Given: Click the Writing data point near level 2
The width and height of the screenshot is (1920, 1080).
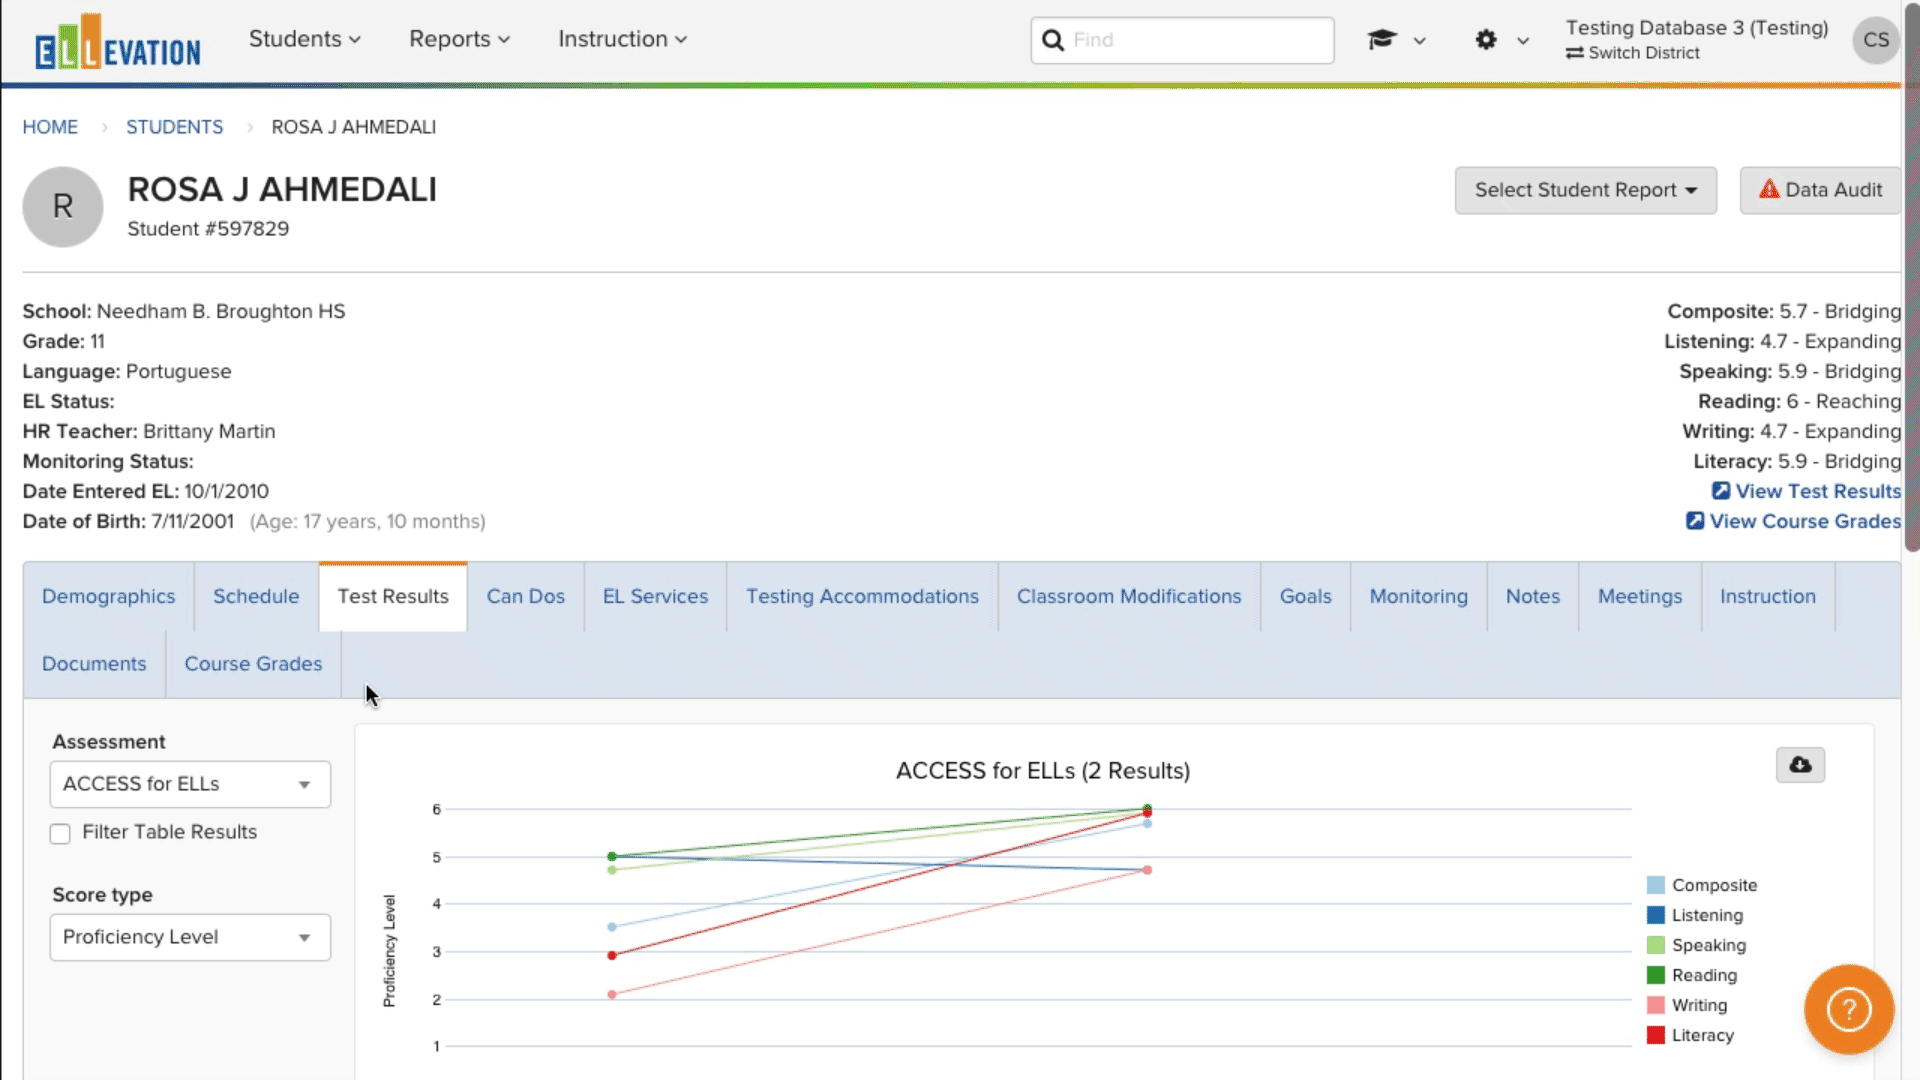Looking at the screenshot, I should (612, 994).
